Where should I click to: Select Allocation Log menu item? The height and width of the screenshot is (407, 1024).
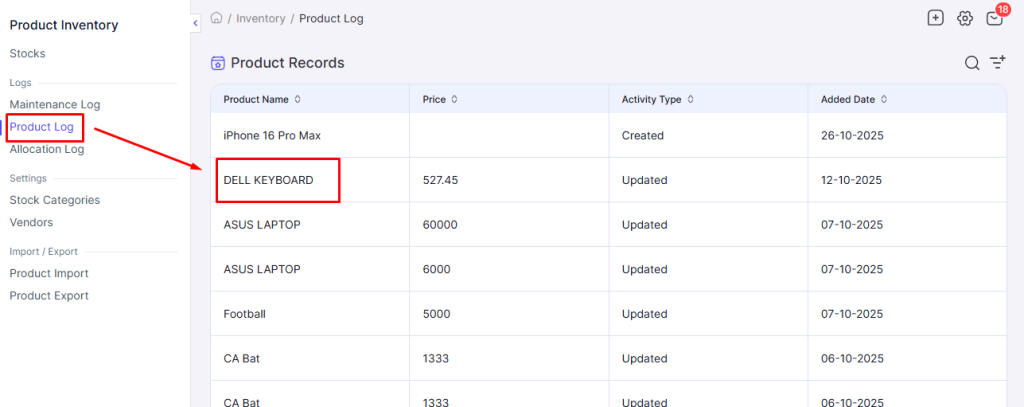[47, 149]
